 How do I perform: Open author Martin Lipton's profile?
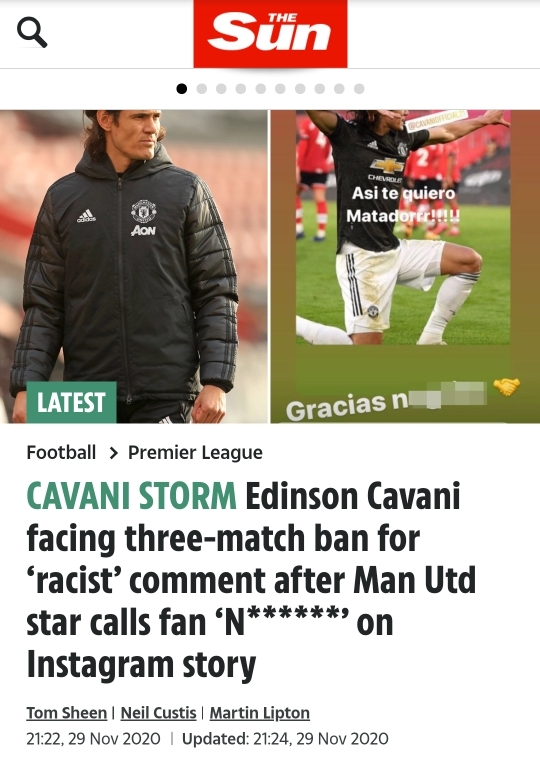tap(260, 713)
